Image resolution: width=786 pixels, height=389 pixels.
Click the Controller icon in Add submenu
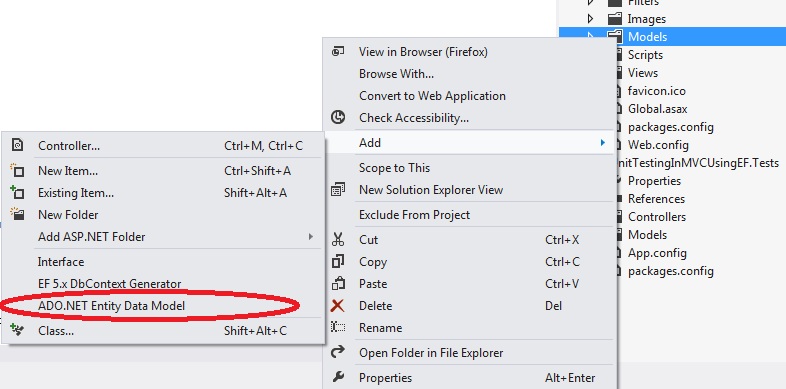tap(18, 145)
